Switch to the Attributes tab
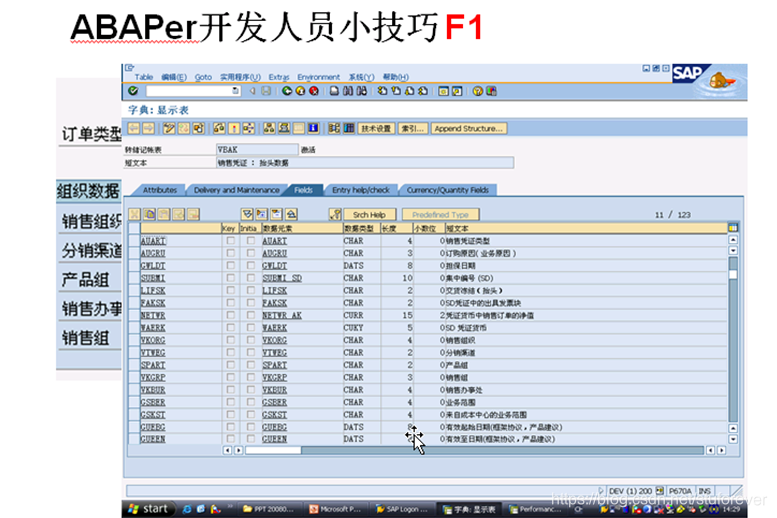Viewport: 777px width, 518px height. tap(160, 190)
